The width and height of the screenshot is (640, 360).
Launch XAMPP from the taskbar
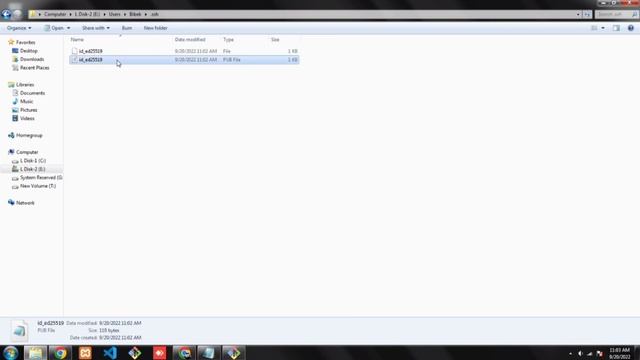click(85, 353)
